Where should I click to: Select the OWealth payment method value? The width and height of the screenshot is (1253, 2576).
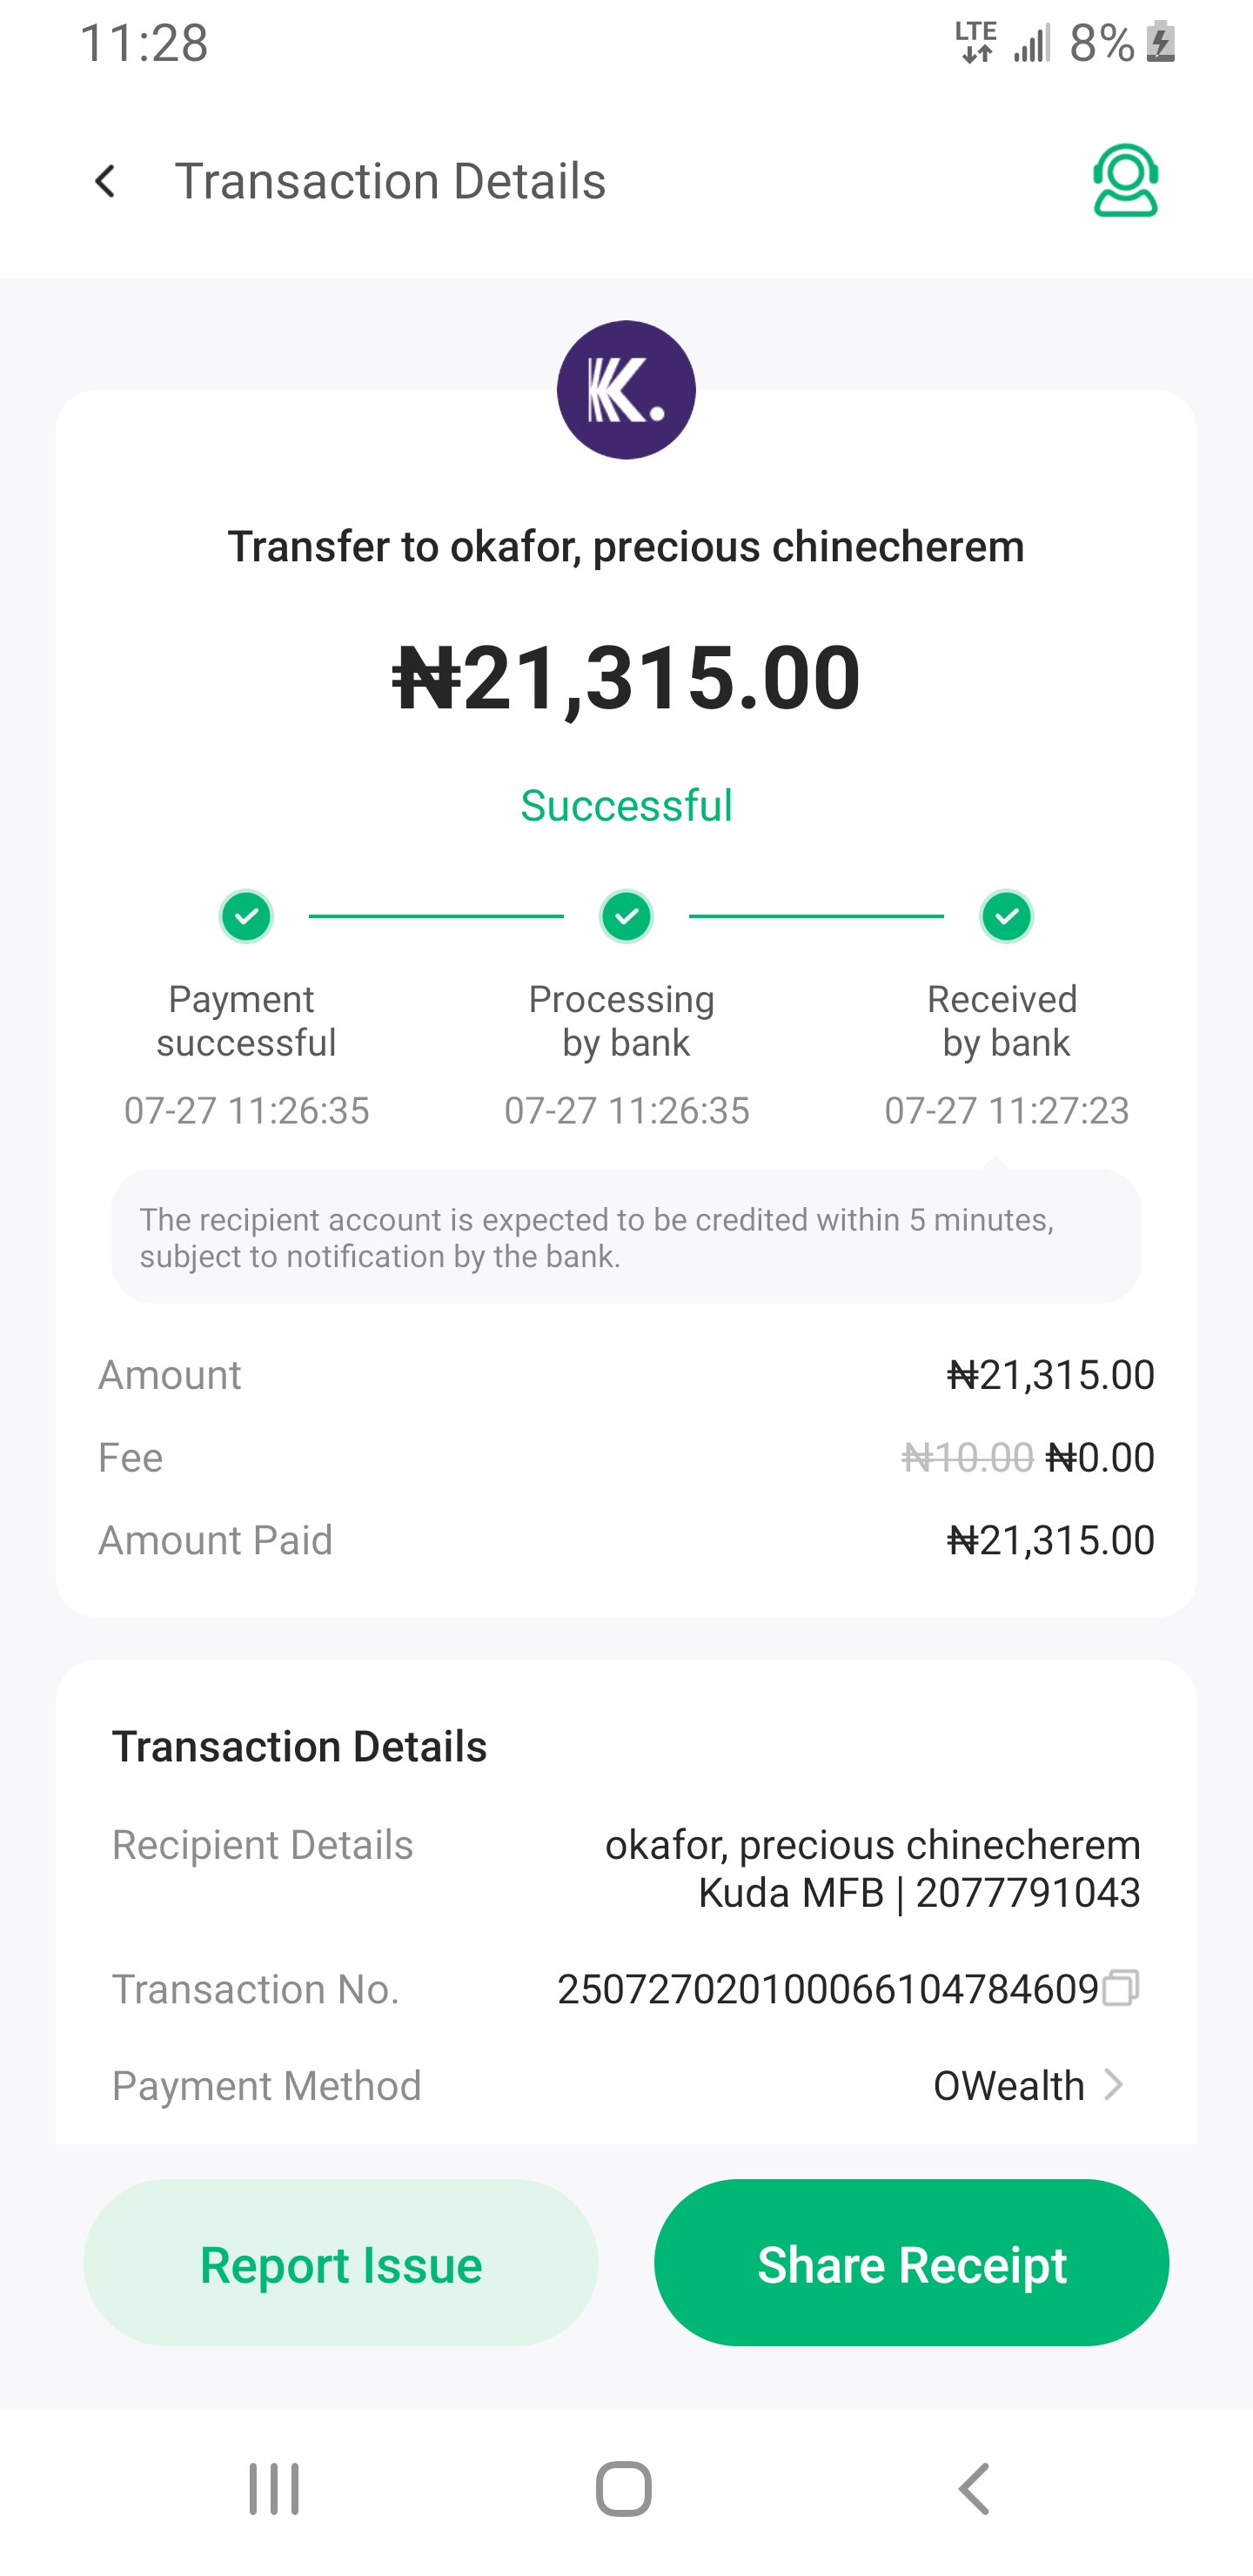[x=1008, y=2086]
